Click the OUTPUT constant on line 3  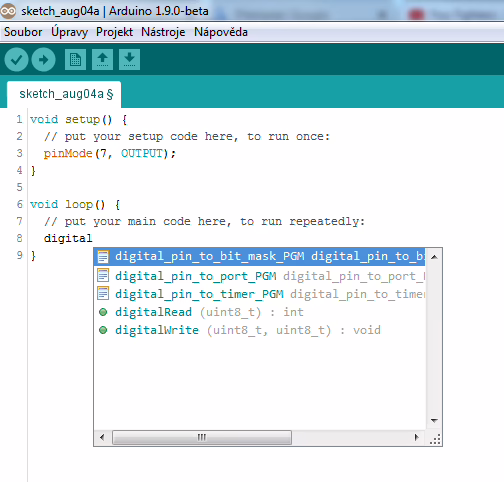coord(142,153)
